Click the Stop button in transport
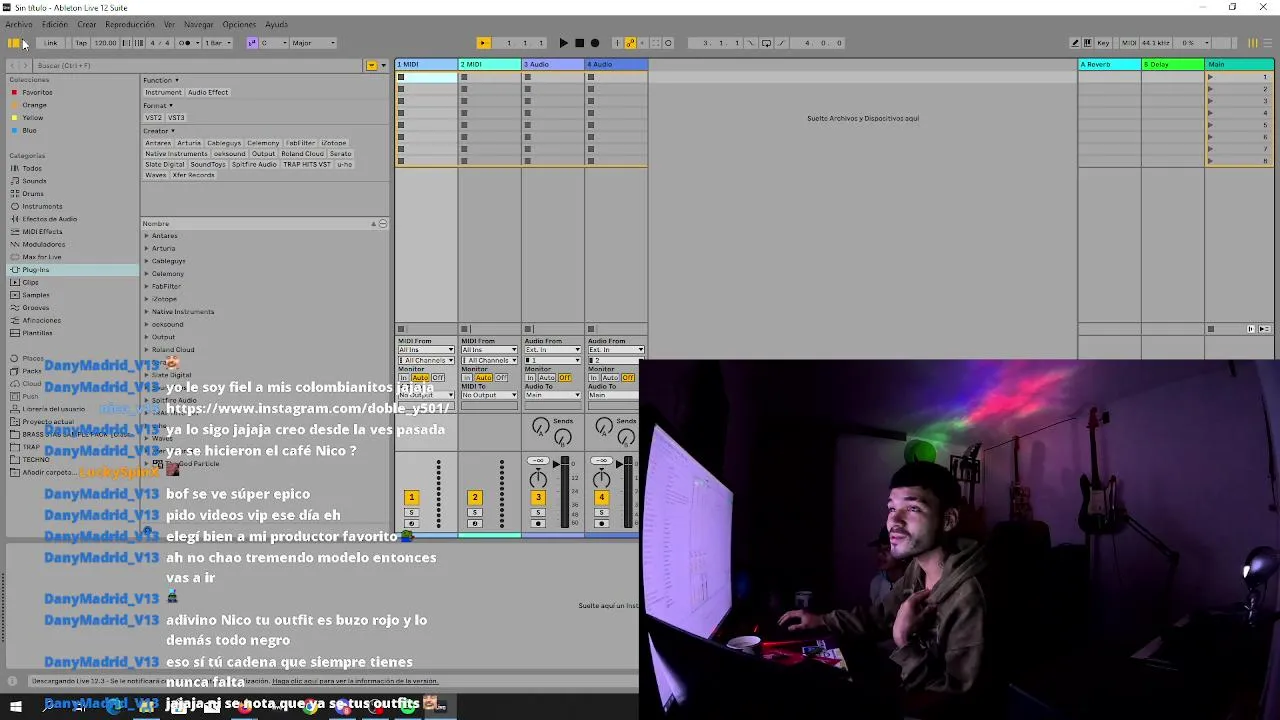 pyautogui.click(x=579, y=43)
